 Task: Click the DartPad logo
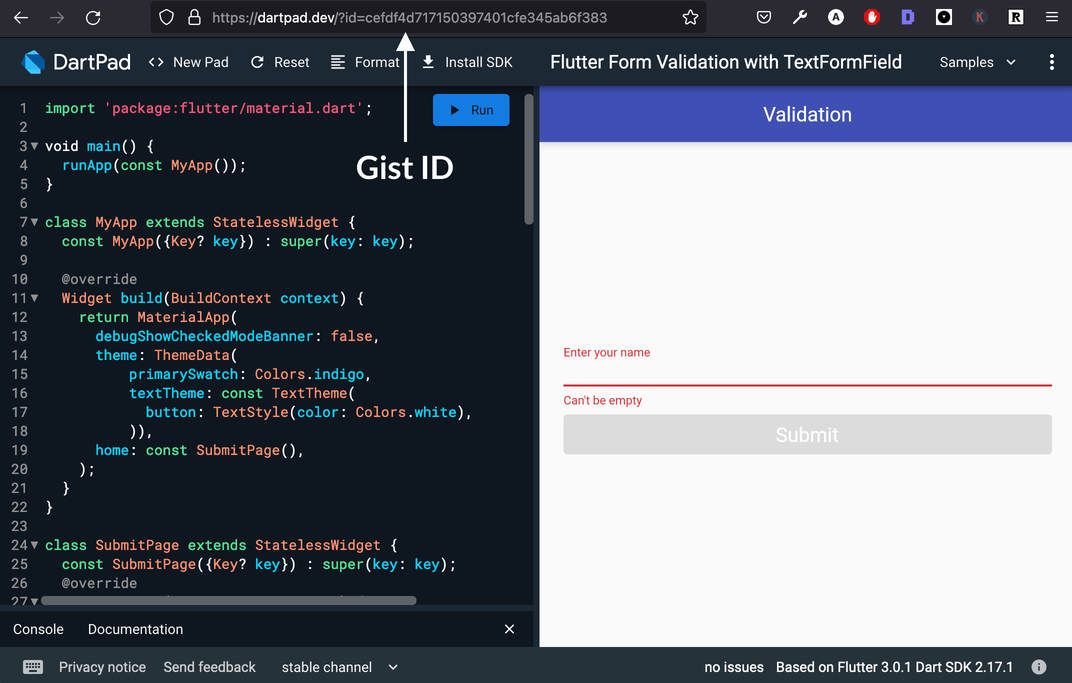pos(76,62)
